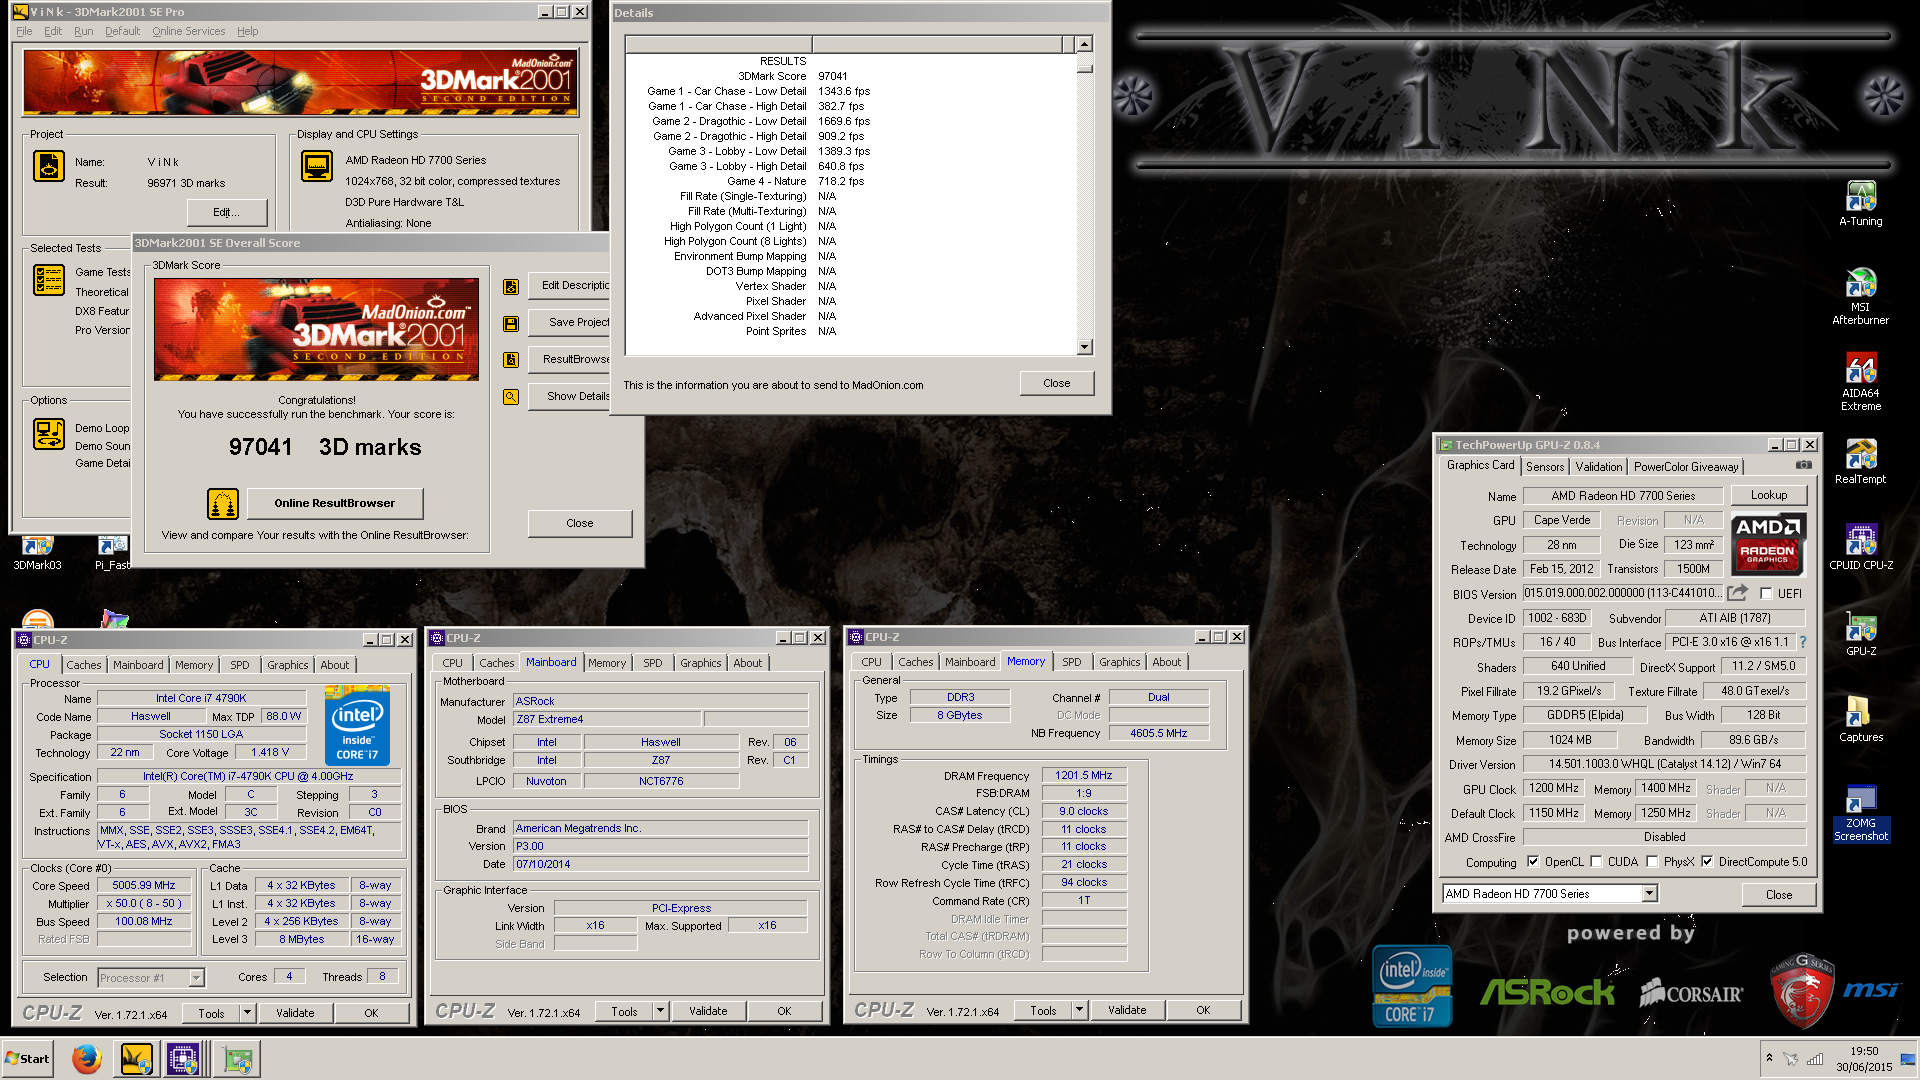
Task: Launch Firefox from taskbar
Action: click(87, 1058)
